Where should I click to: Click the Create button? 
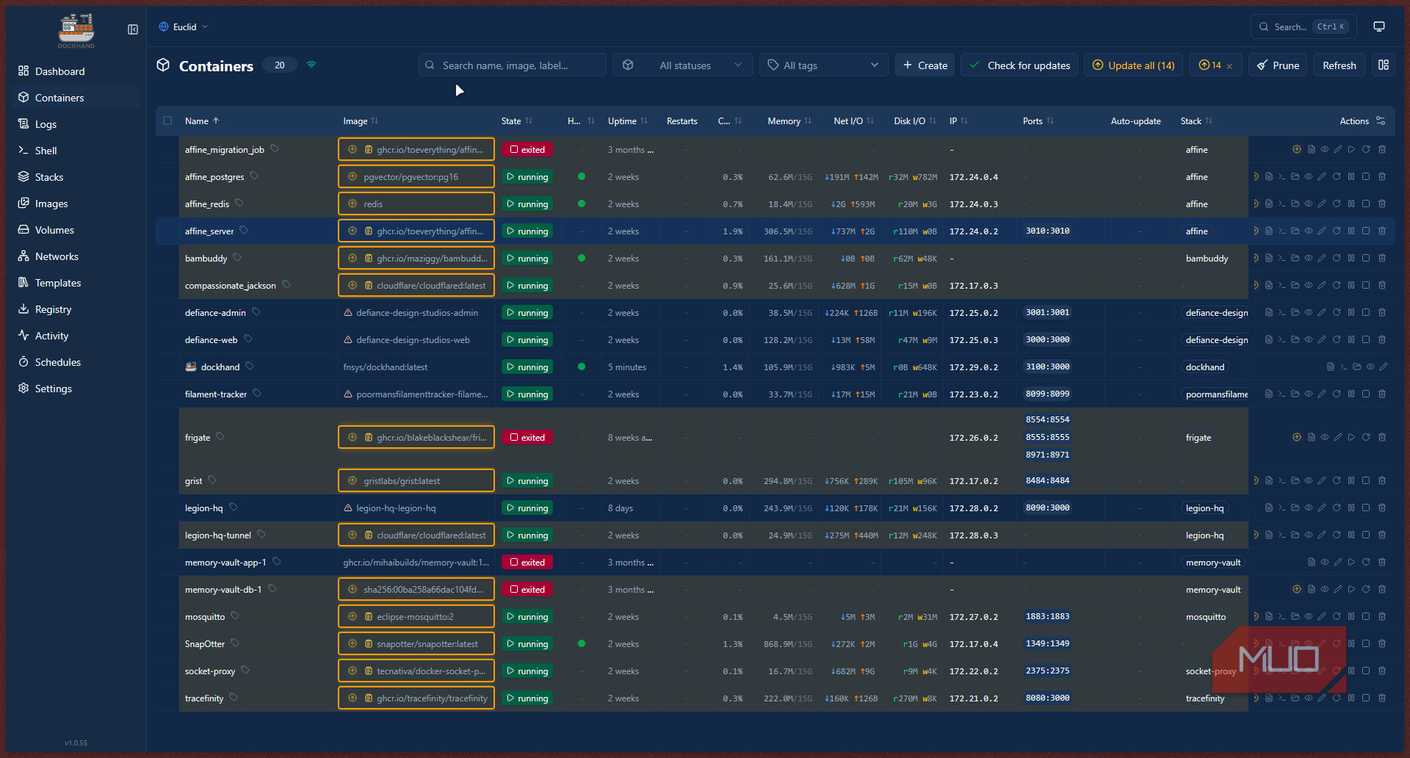(925, 65)
